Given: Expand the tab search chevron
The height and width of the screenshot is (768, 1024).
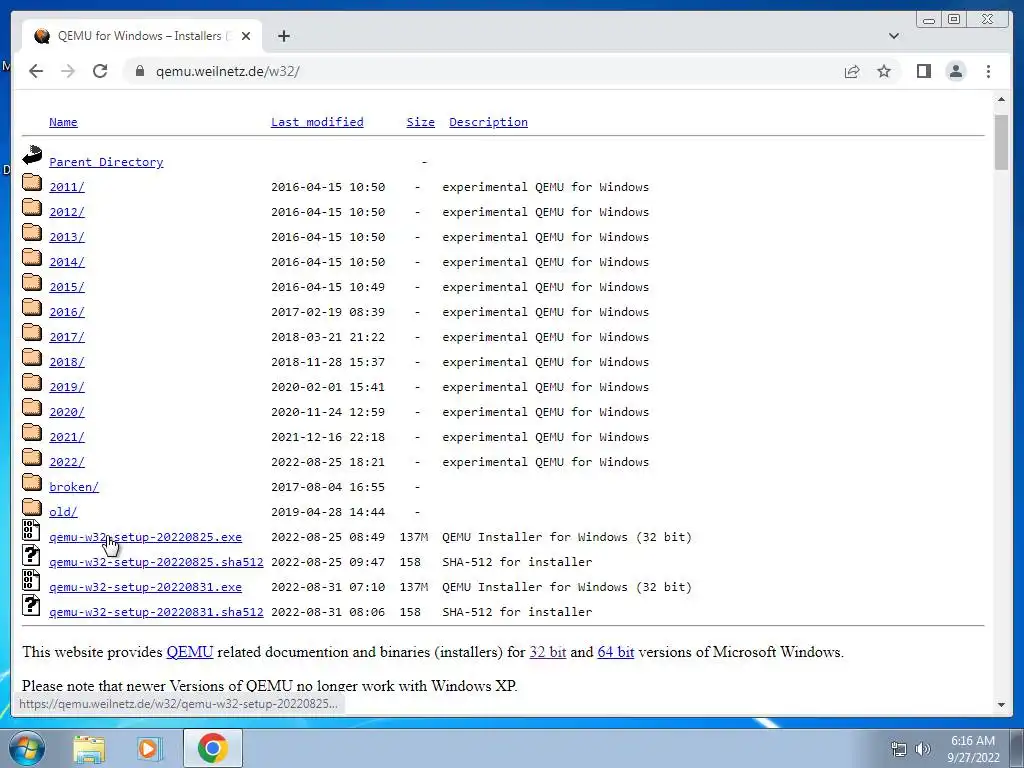Looking at the screenshot, I should [893, 36].
